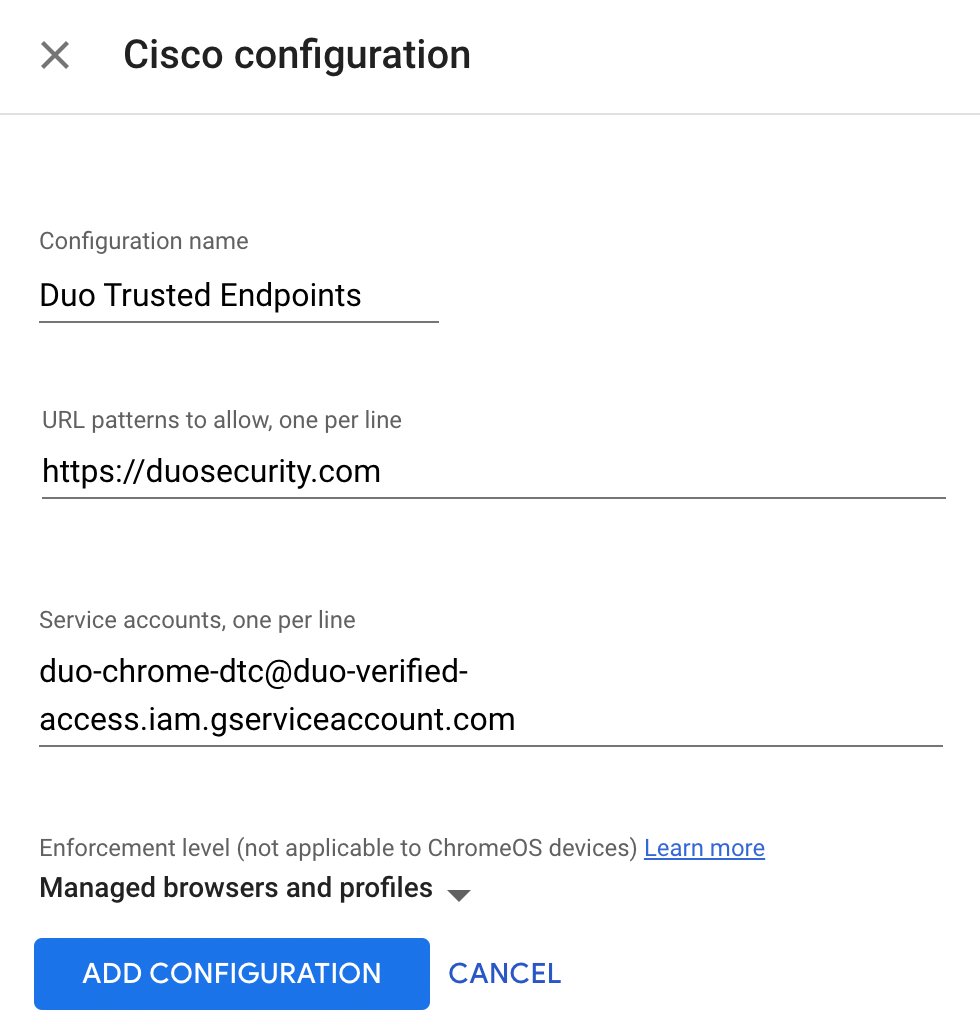Click the X icon beside the title
Screen dimensions: 980x1034
(x=55, y=55)
